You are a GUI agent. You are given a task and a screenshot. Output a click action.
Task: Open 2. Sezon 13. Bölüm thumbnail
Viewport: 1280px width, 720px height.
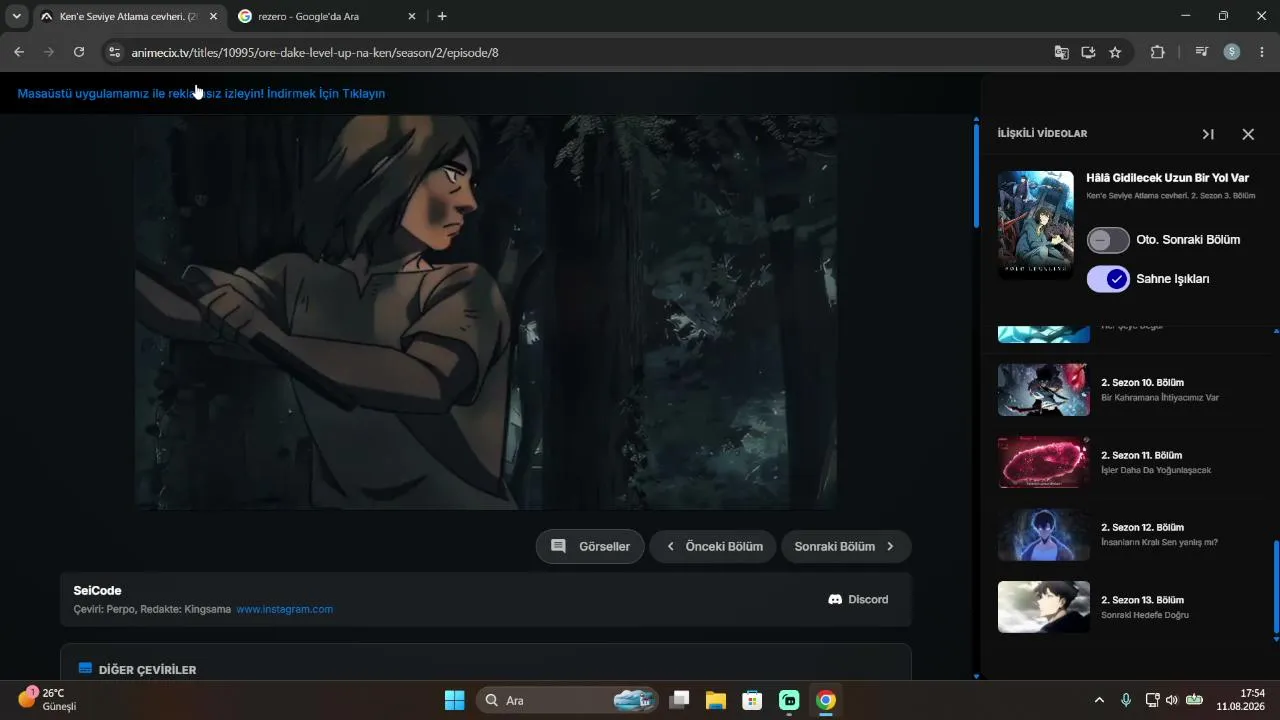pyautogui.click(x=1044, y=607)
